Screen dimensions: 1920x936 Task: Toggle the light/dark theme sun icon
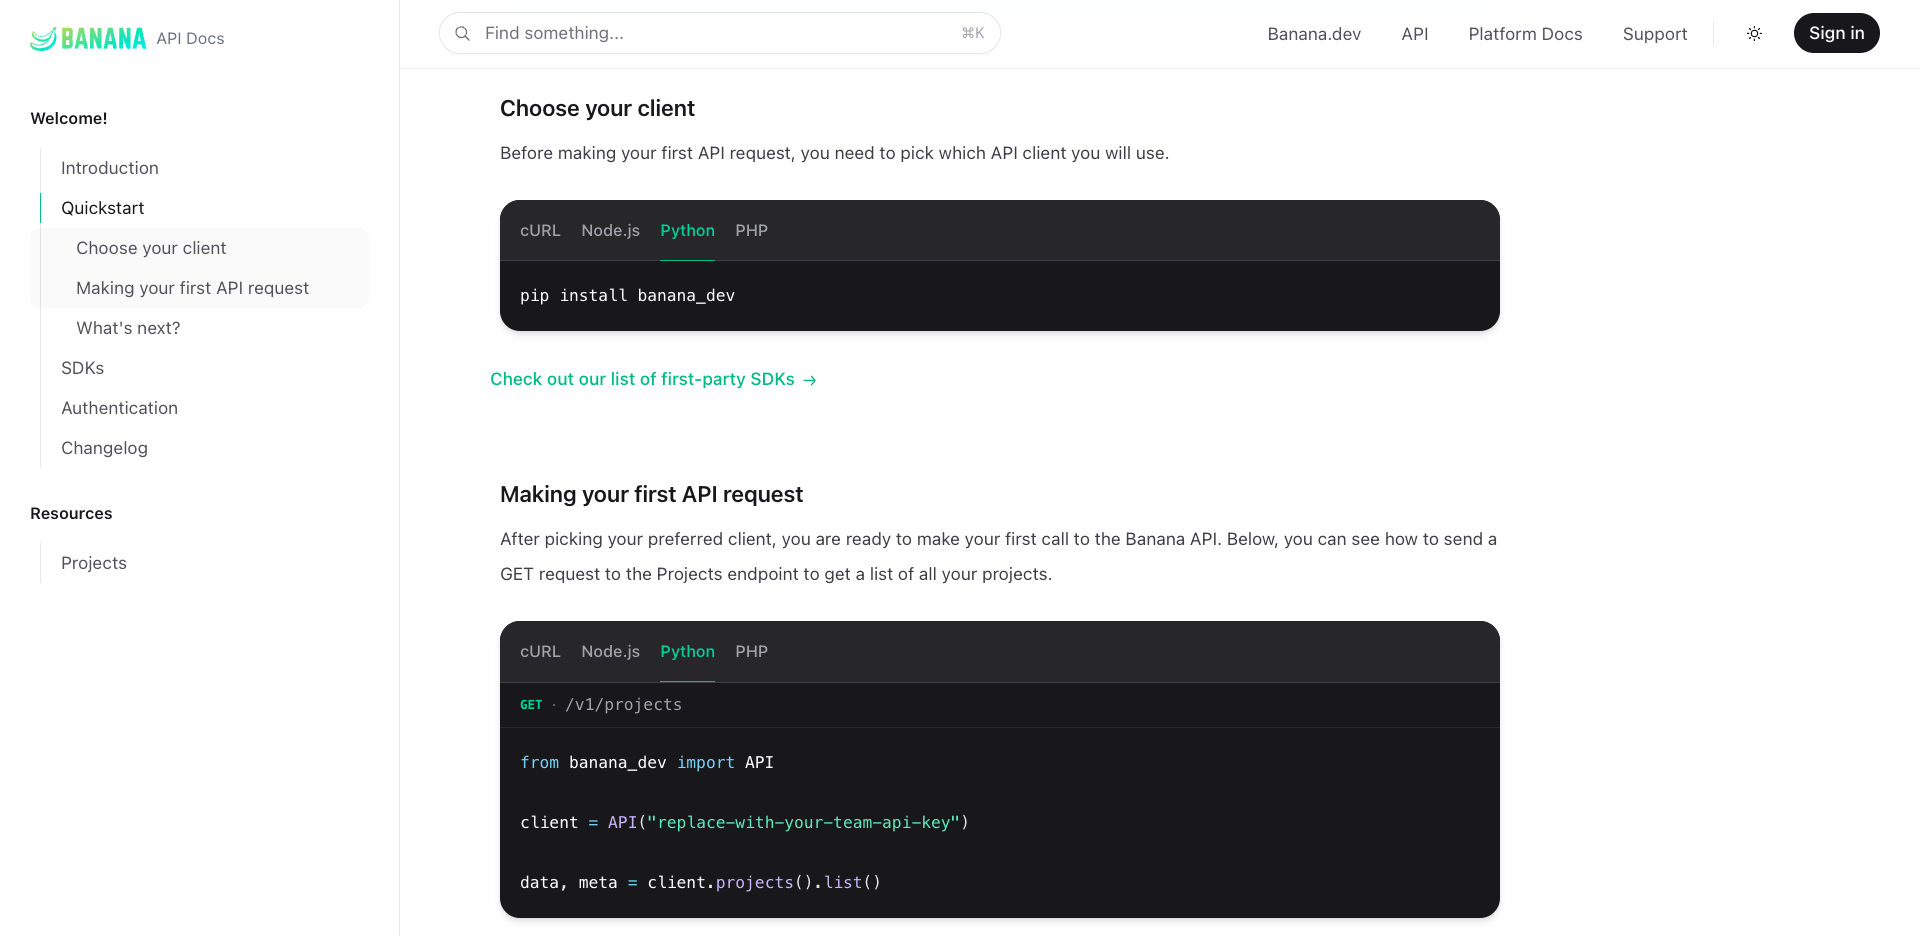coord(1754,34)
